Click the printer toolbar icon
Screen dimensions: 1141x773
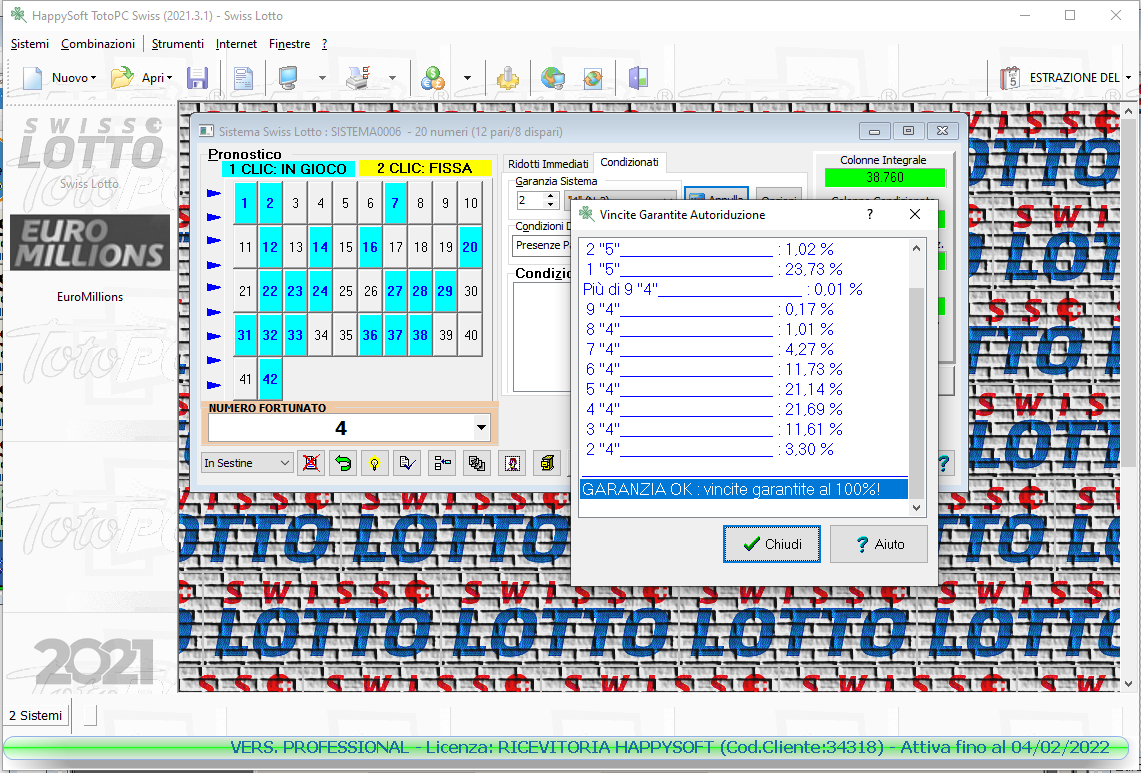tap(358, 78)
